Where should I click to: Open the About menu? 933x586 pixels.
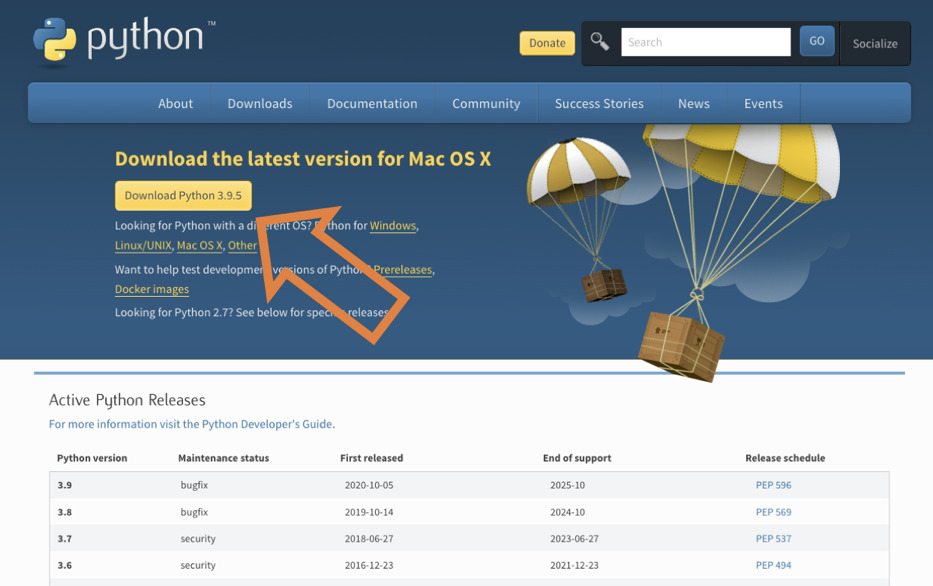click(x=176, y=104)
